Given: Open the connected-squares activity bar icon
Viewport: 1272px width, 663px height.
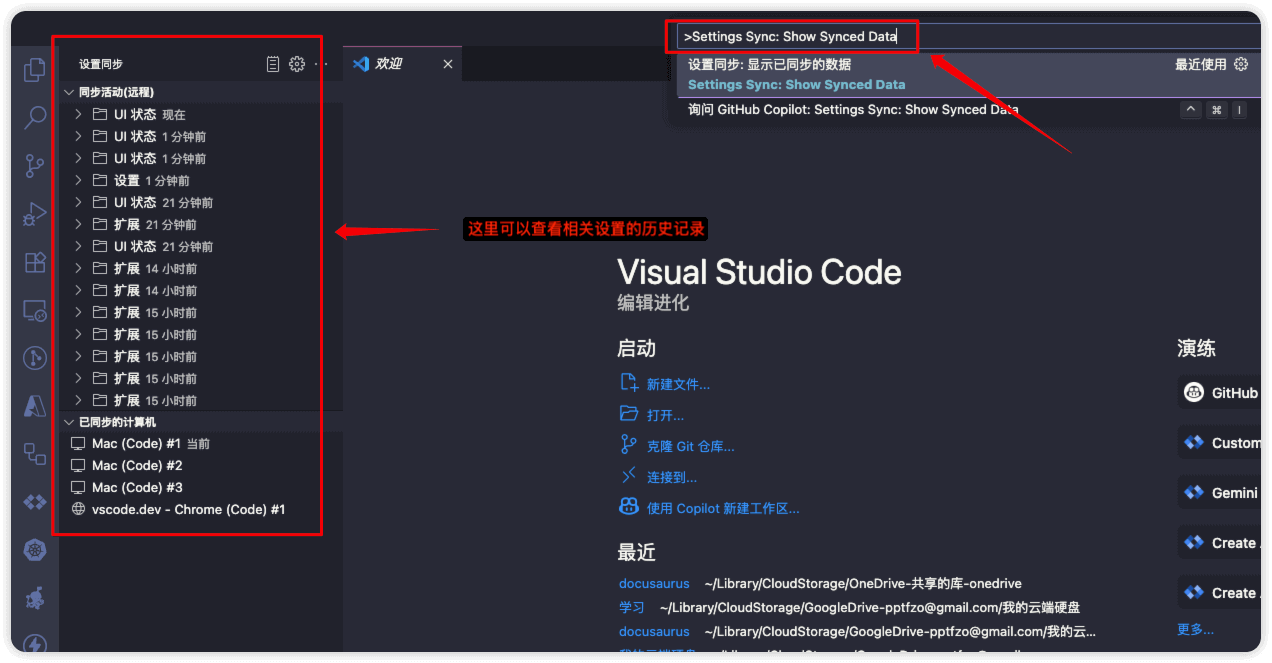Looking at the screenshot, I should pos(35,454).
